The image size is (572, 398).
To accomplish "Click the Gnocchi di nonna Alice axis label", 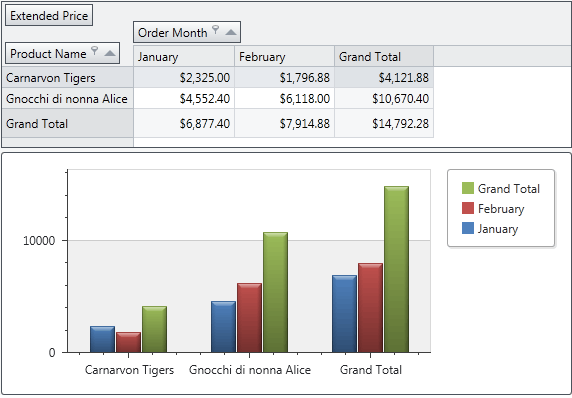I will coord(250,370).
